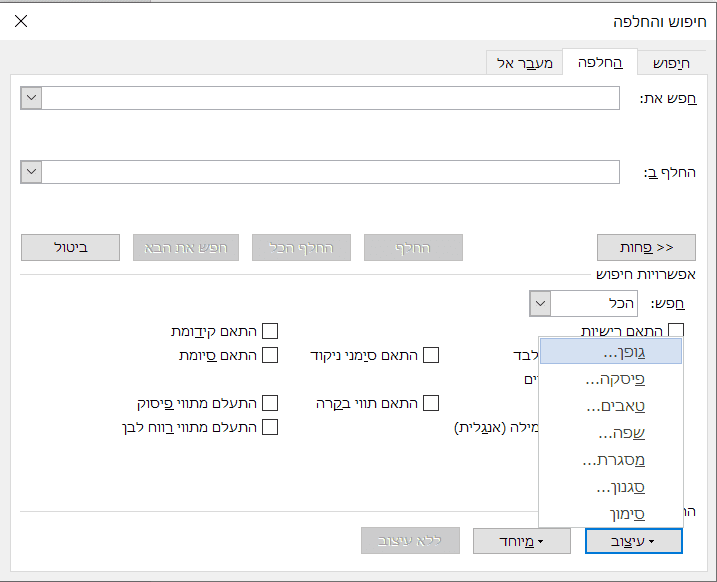Select גופן (Font) from format menu
Viewport: 717px width, 582px height.
click(611, 353)
